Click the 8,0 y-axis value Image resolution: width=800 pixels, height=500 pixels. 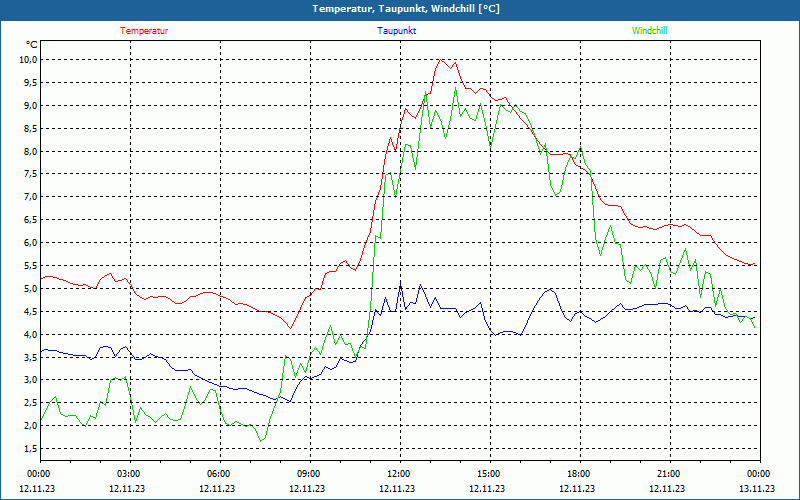pos(31,151)
